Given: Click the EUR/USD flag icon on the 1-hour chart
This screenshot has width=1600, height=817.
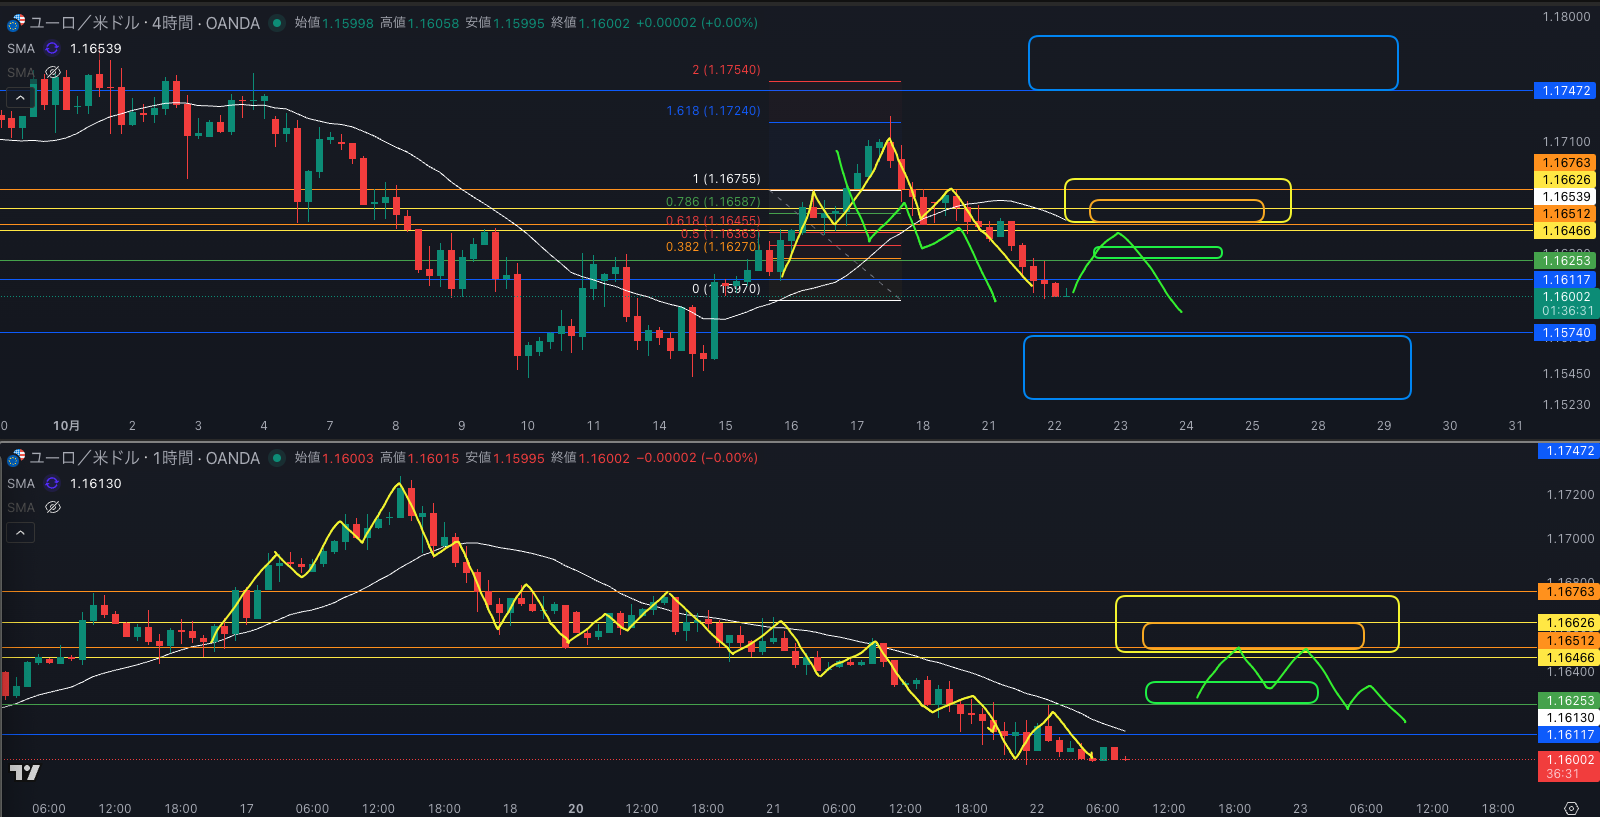Looking at the screenshot, I should (x=16, y=458).
